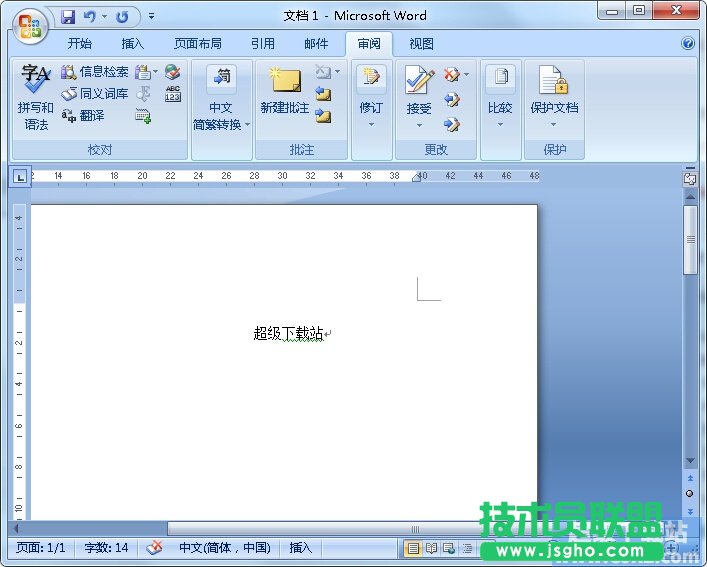Click the 字数: 14 status bar button
The height and width of the screenshot is (567, 707).
click(107, 548)
